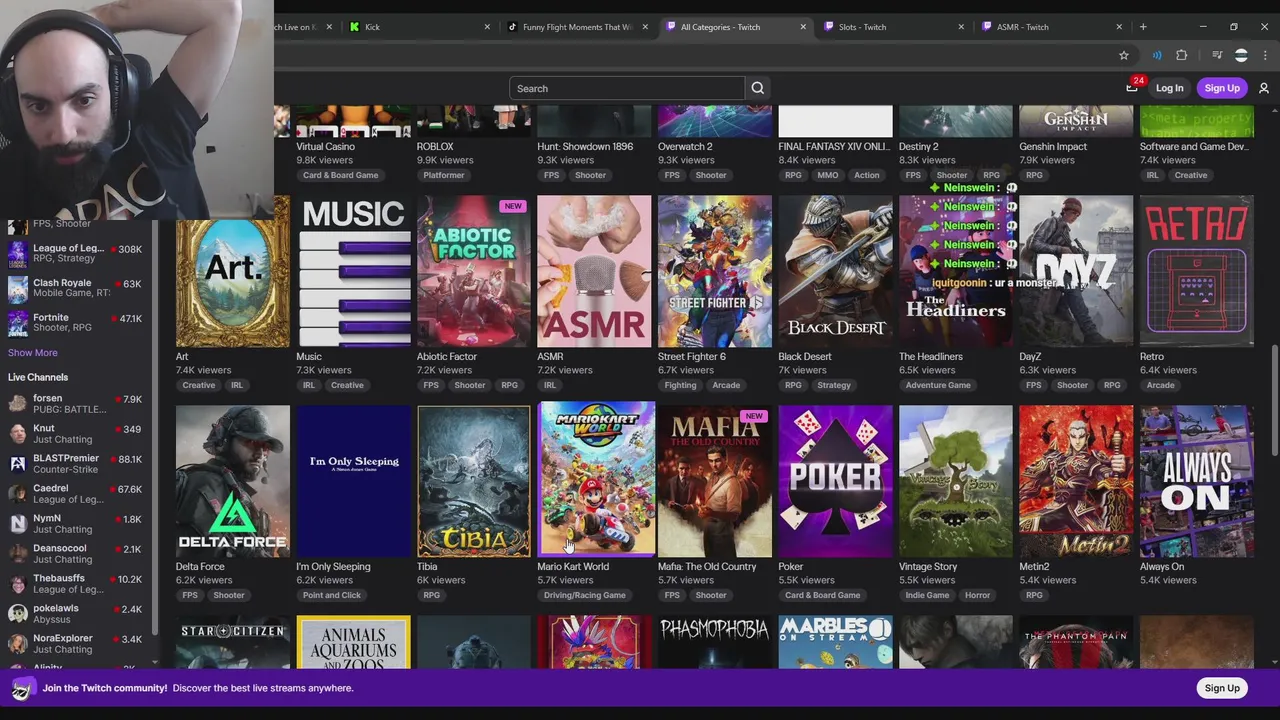Select the All Categories - Twitch tab

pos(736,27)
